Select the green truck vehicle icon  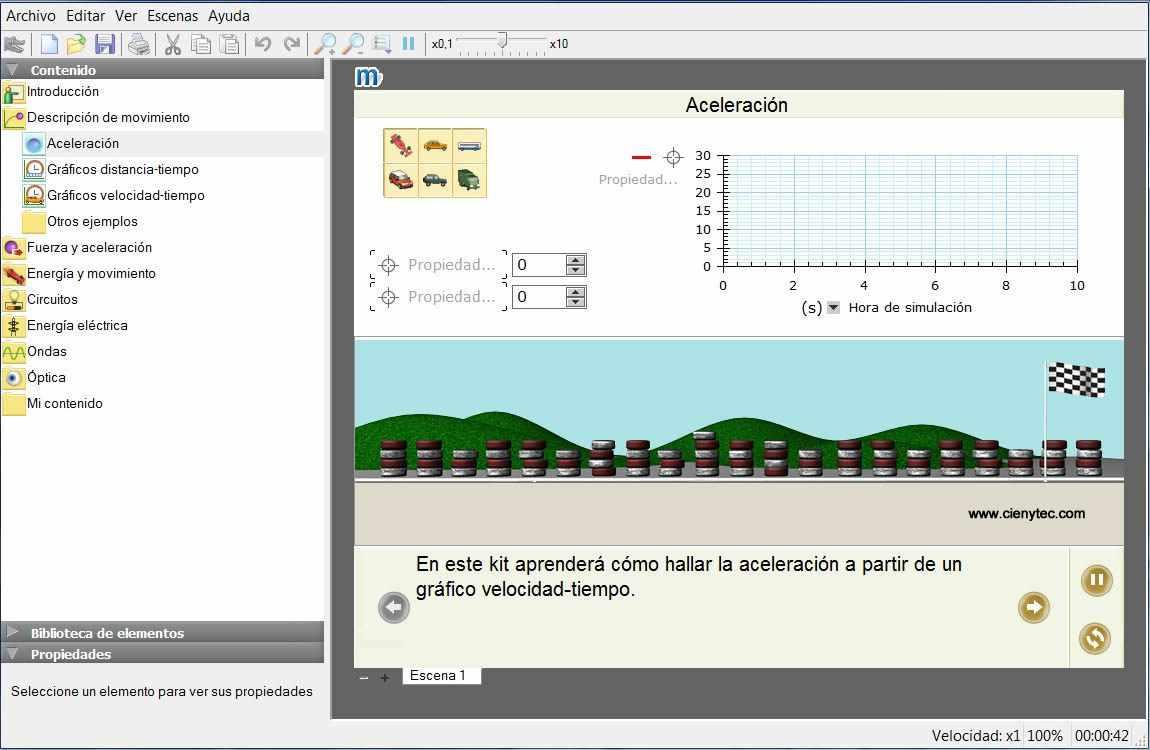(469, 180)
